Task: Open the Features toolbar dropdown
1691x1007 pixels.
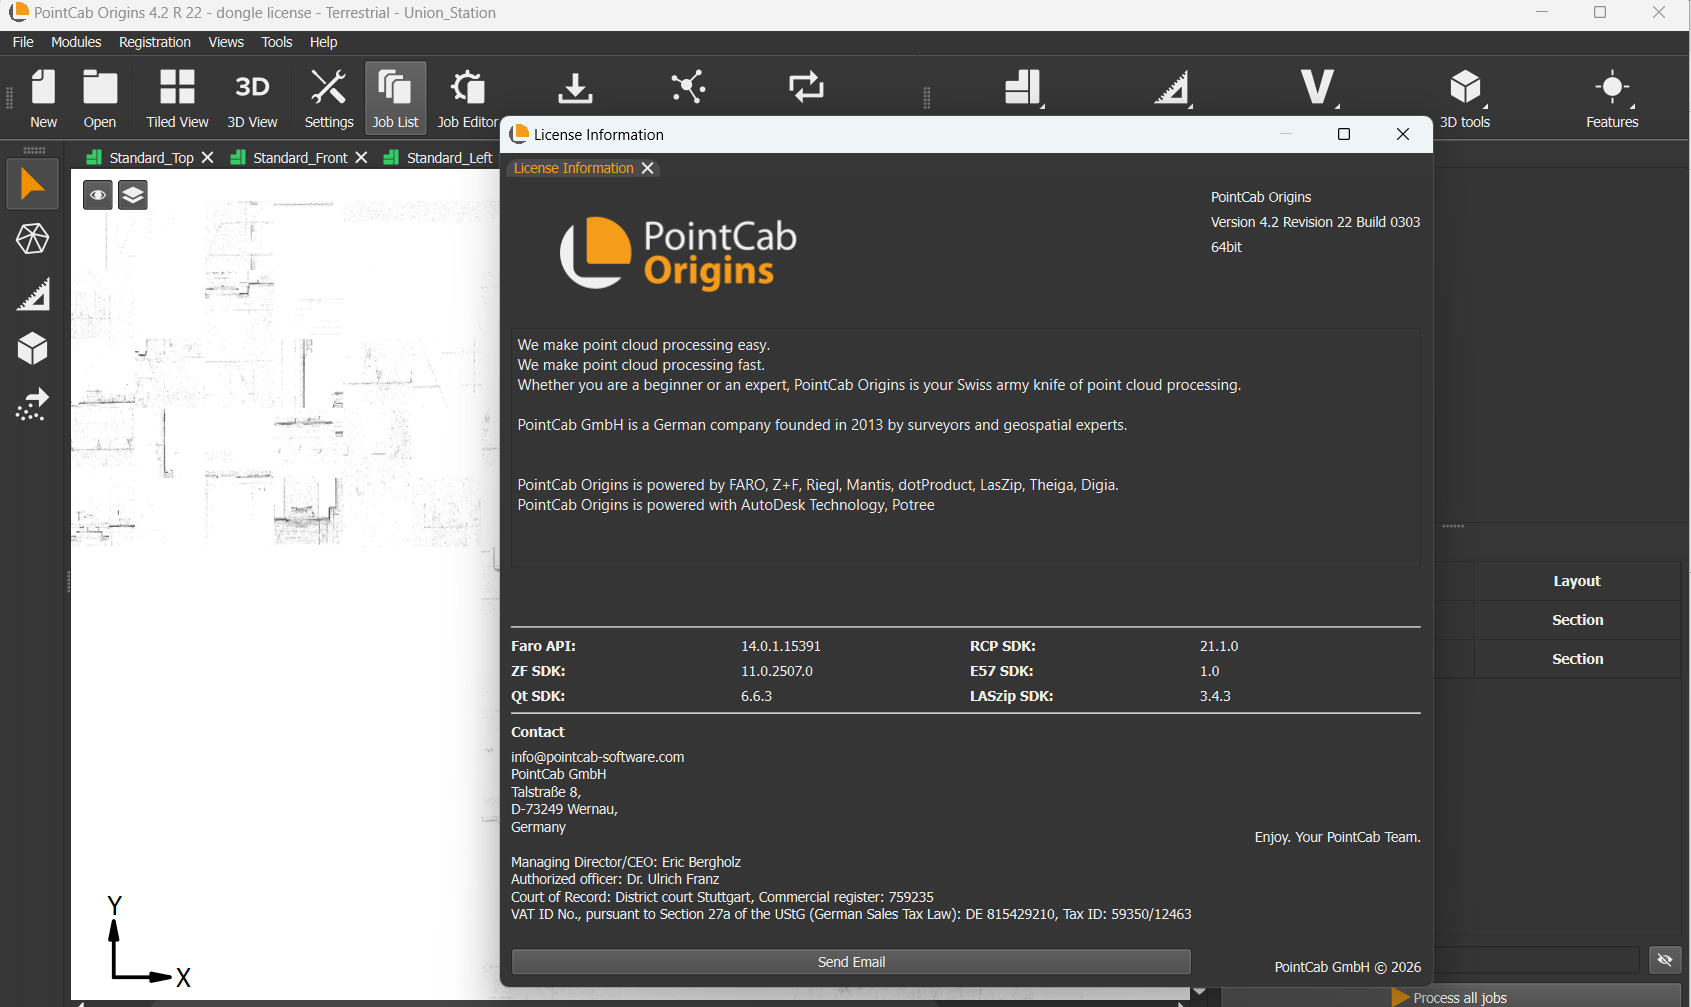Action: point(1612,98)
